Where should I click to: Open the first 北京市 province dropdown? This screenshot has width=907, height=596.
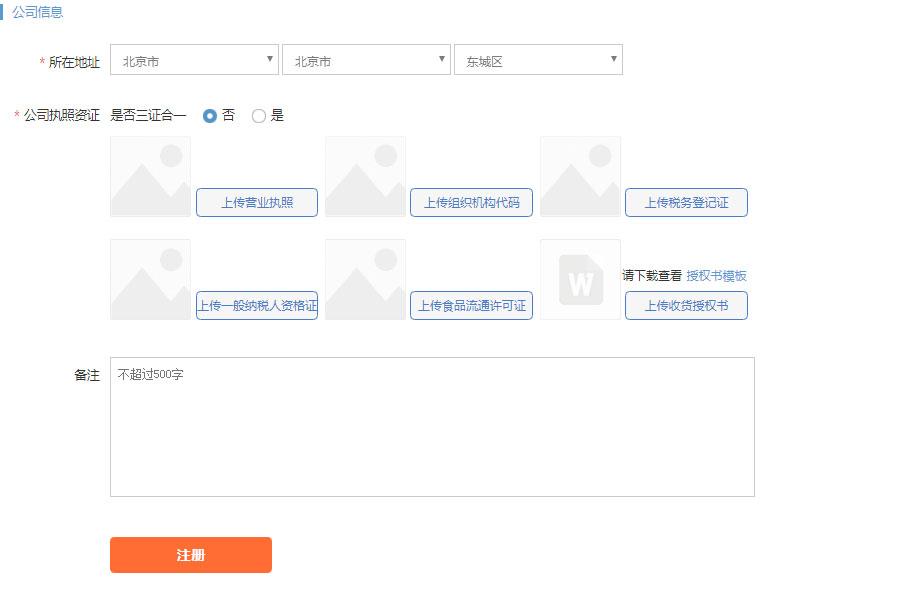[x=194, y=60]
